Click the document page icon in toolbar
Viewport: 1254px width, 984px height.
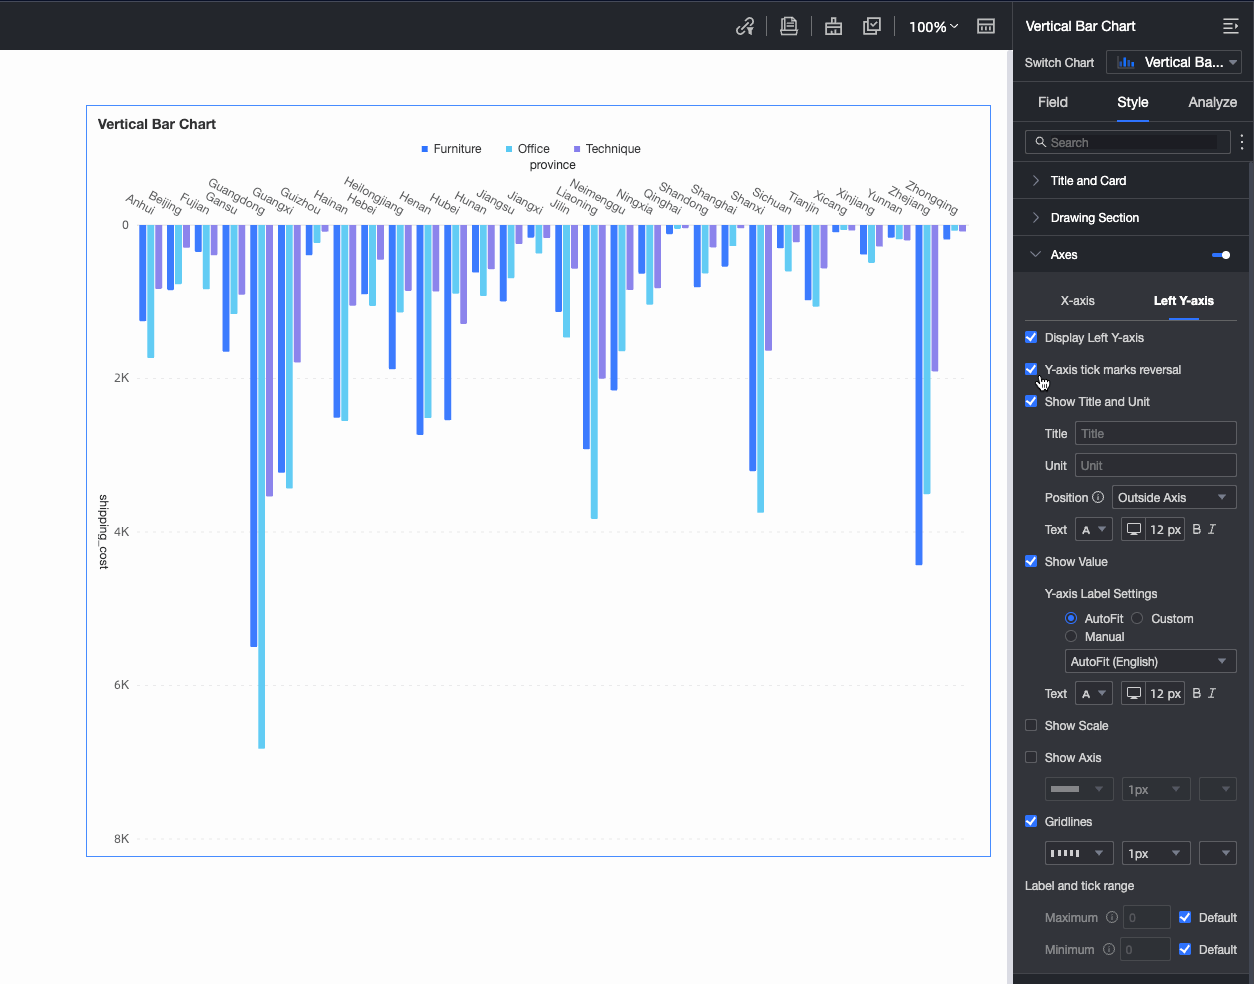tap(789, 27)
